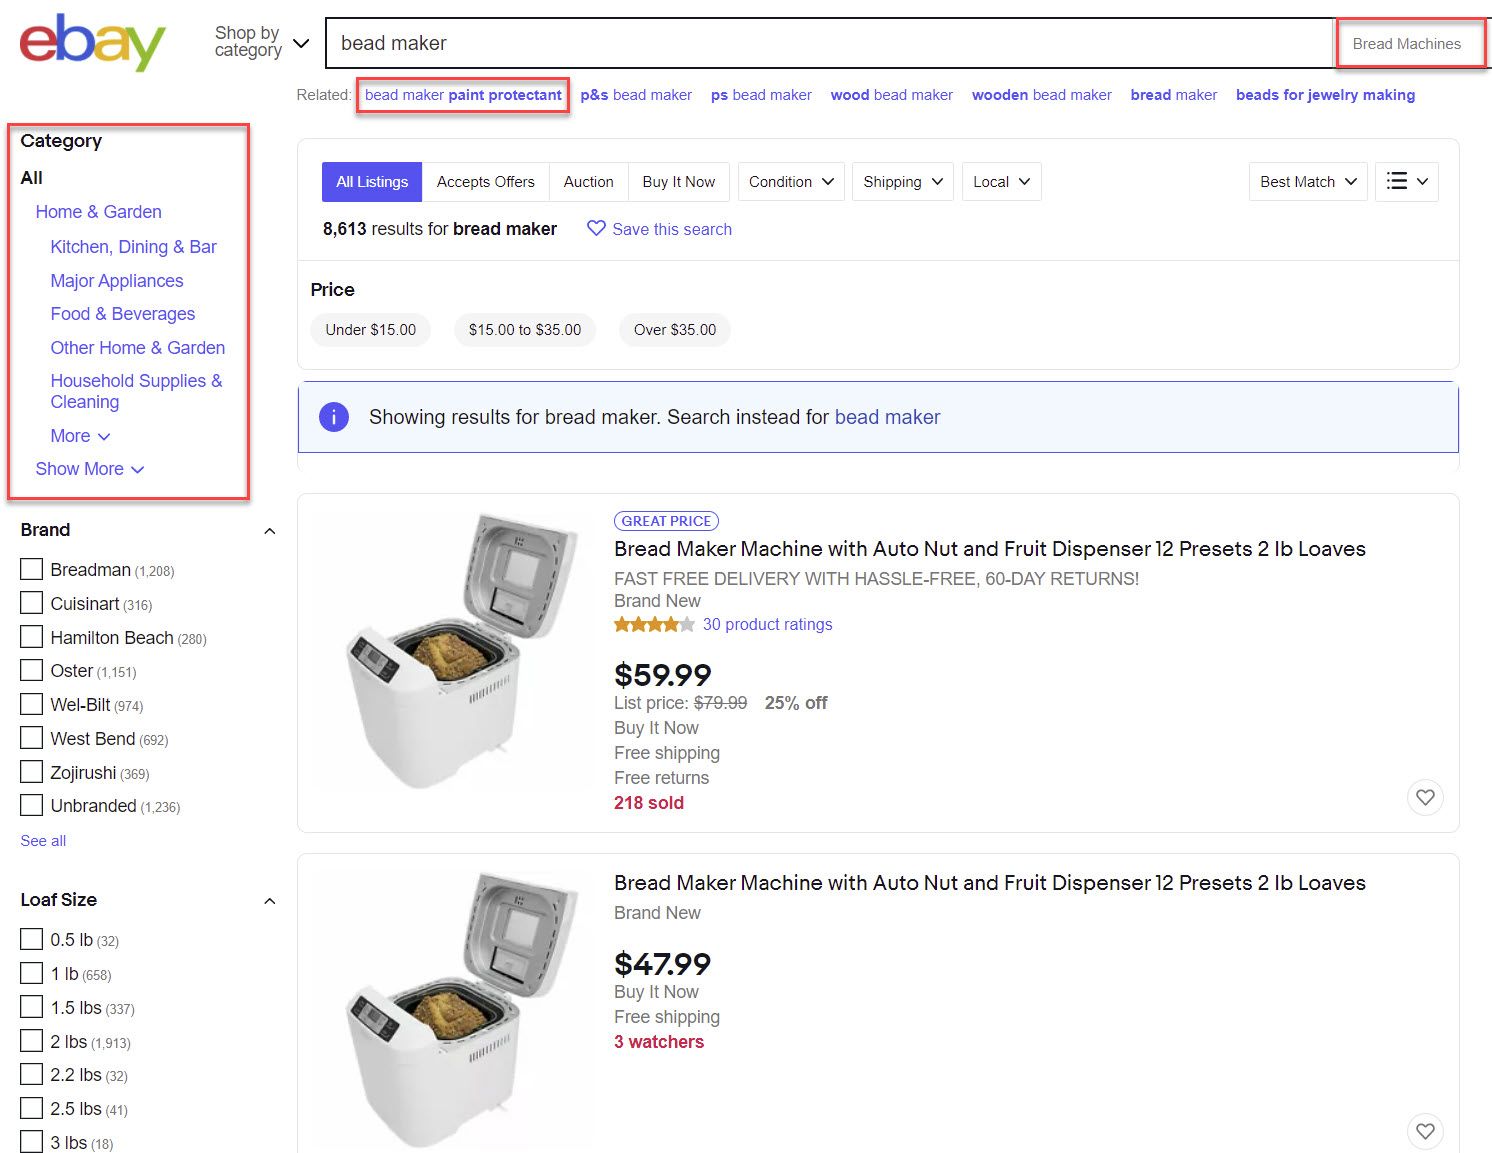Open the Shipping filter dropdown
The width and height of the screenshot is (1492, 1153).
pos(902,181)
